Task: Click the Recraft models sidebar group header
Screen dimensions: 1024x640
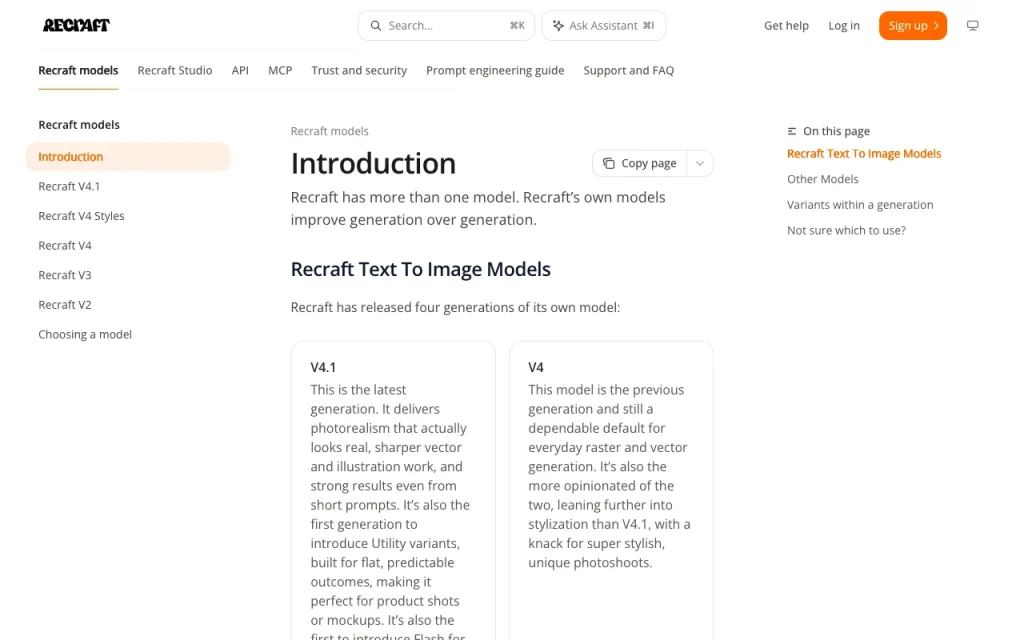Action: (79, 125)
